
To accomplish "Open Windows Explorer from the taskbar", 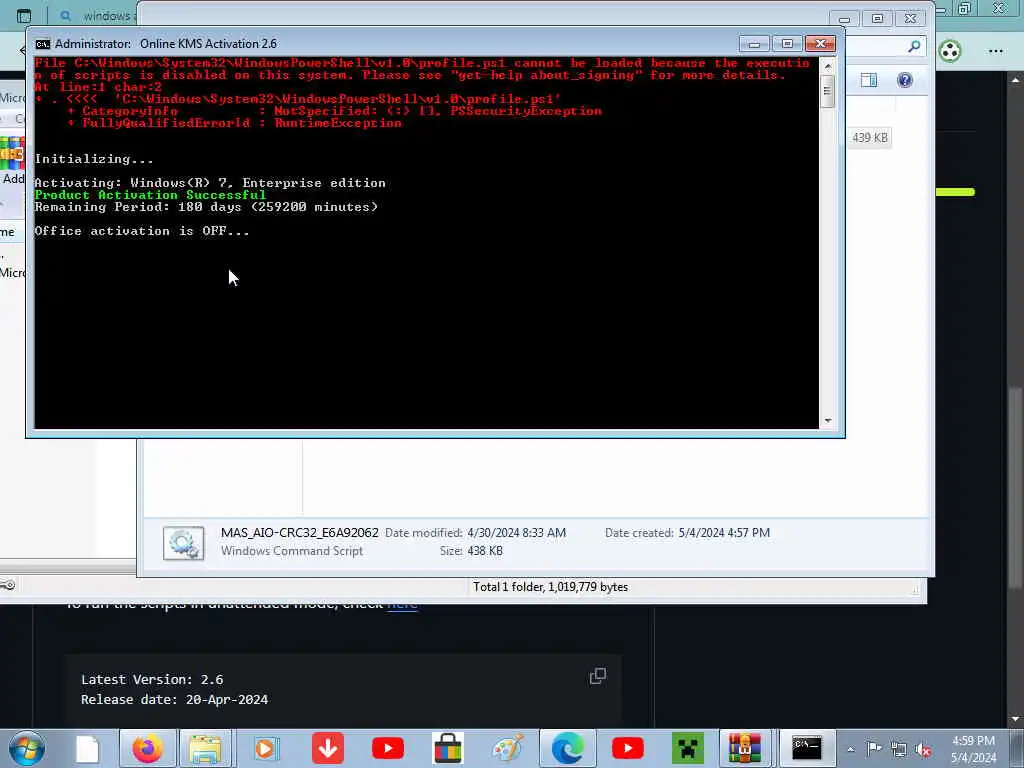I will coord(206,748).
